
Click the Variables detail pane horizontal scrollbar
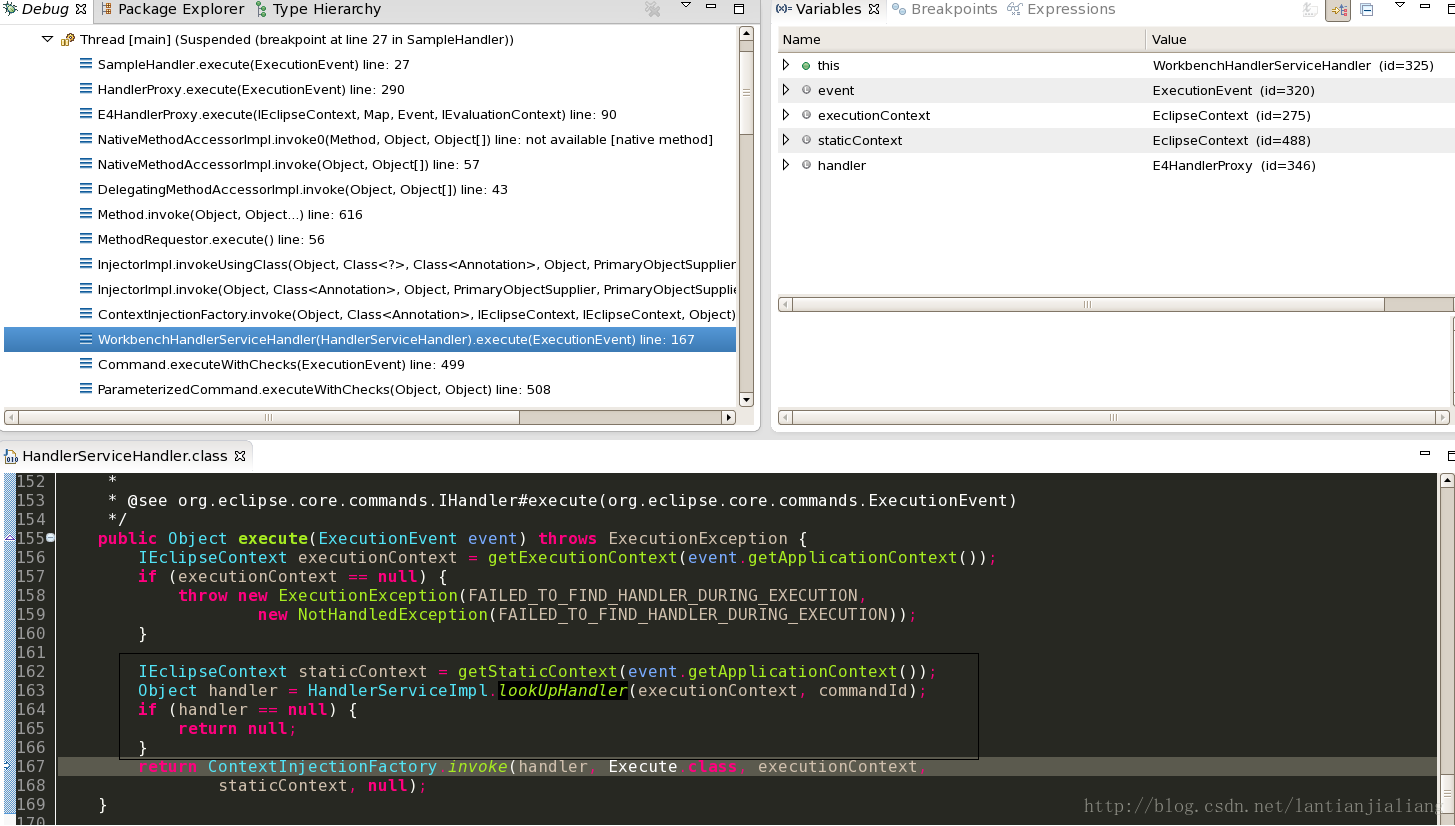click(x=1113, y=417)
